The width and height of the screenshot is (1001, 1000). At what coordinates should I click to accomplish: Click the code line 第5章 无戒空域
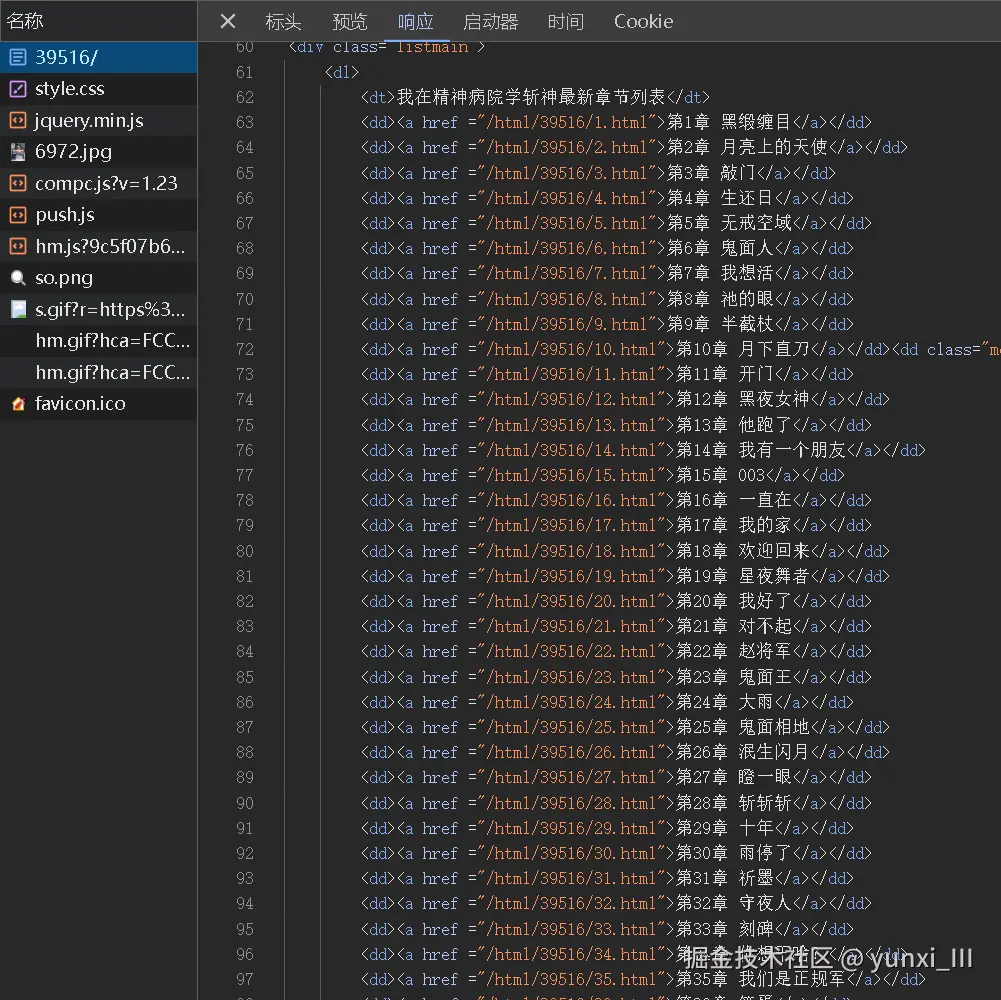616,223
